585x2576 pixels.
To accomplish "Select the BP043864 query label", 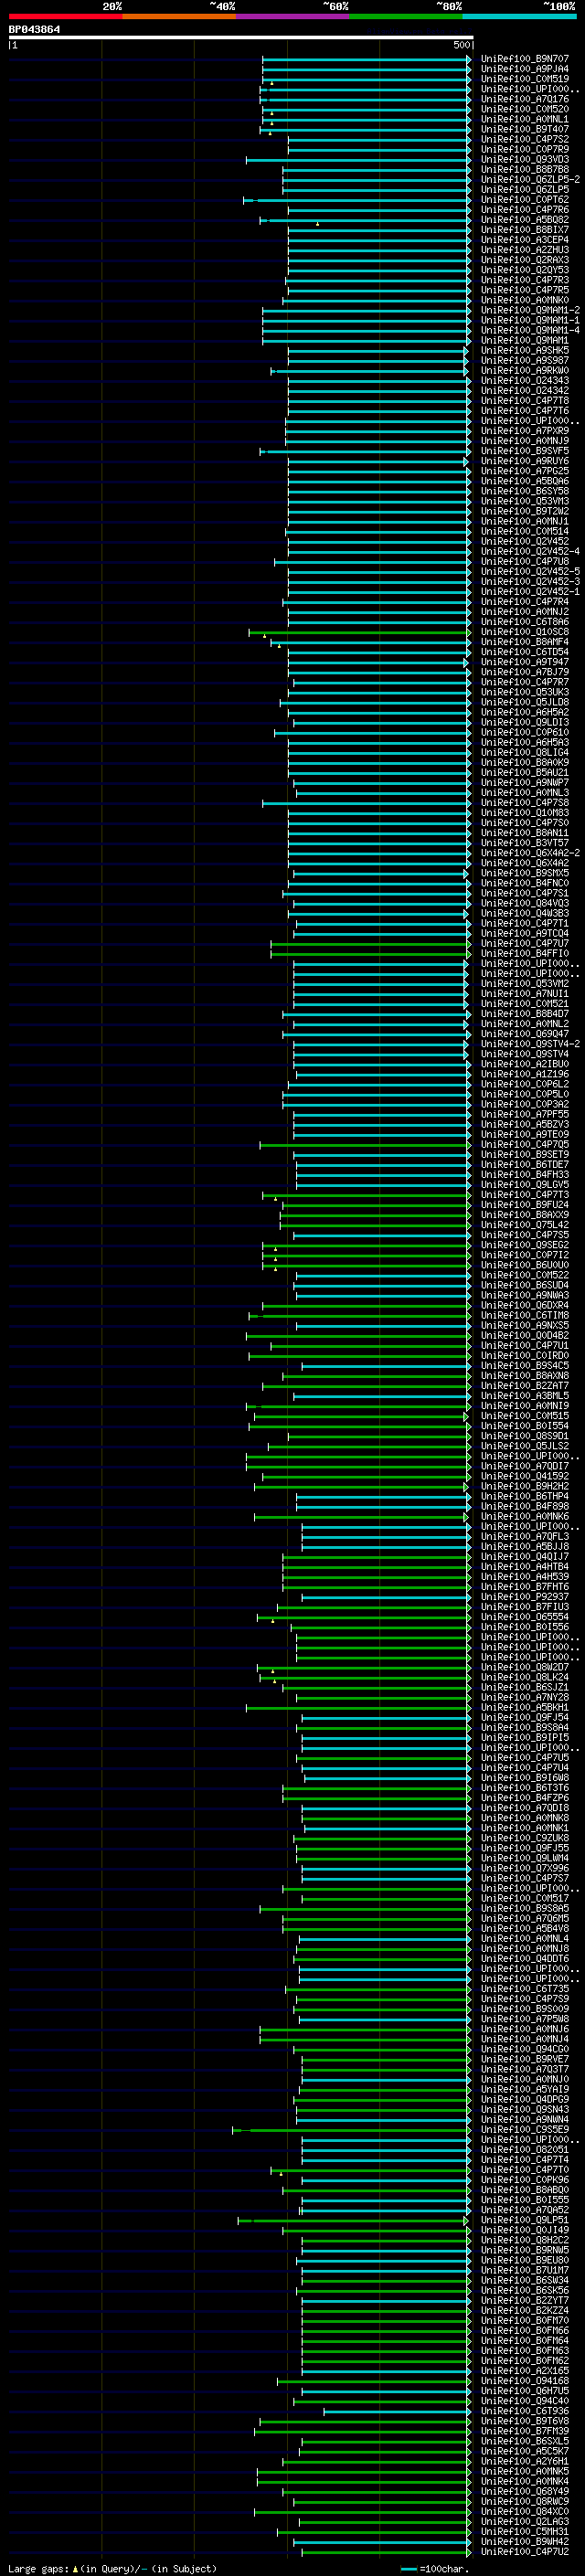I will coord(34,29).
